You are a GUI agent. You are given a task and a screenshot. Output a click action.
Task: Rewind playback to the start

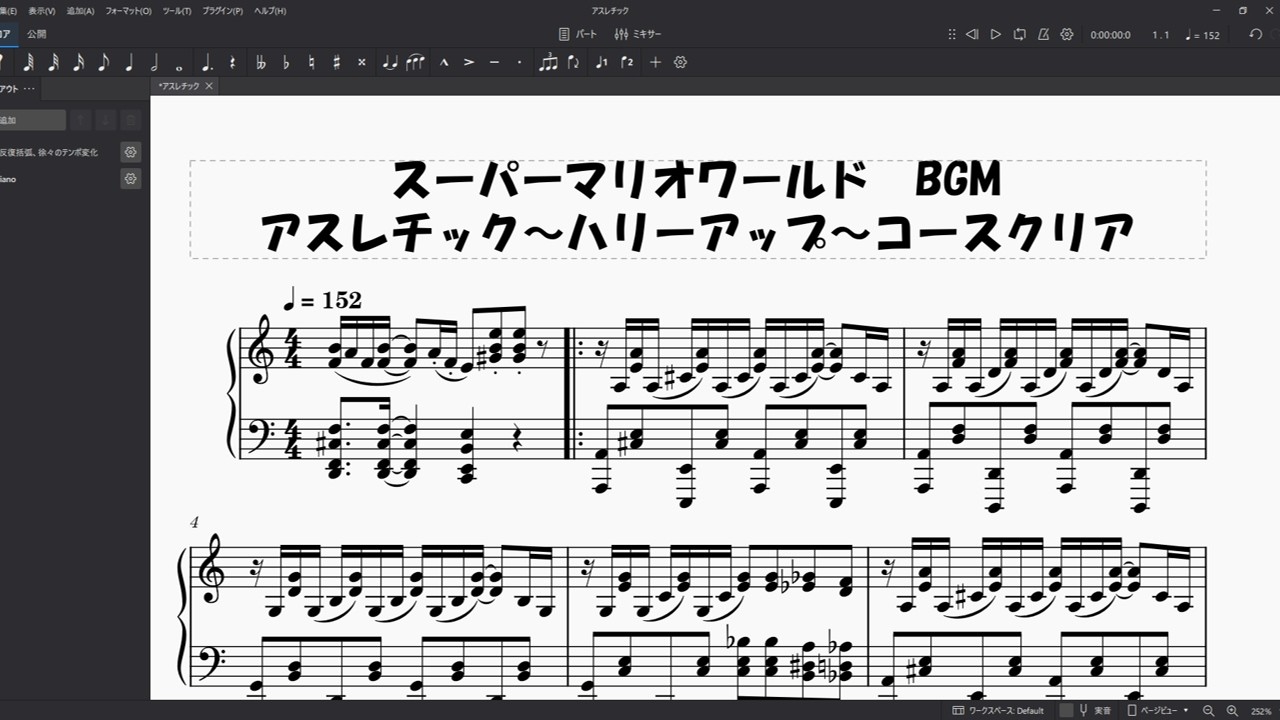pos(971,34)
